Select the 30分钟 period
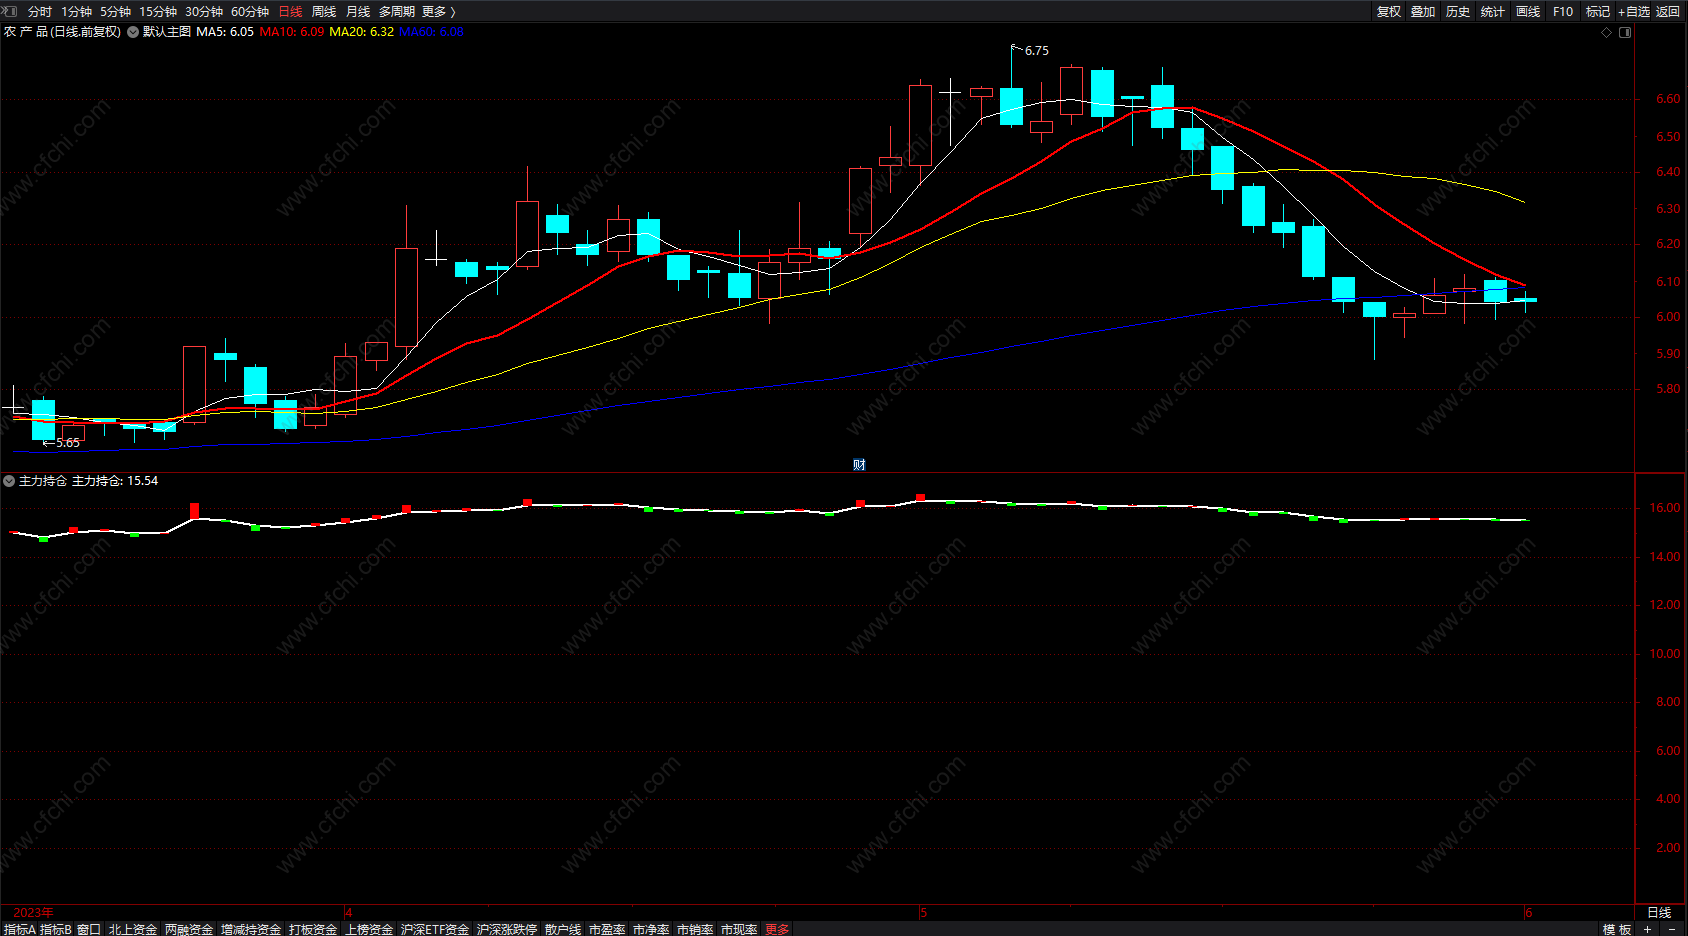Image resolution: width=1688 pixels, height=936 pixels. click(x=204, y=12)
